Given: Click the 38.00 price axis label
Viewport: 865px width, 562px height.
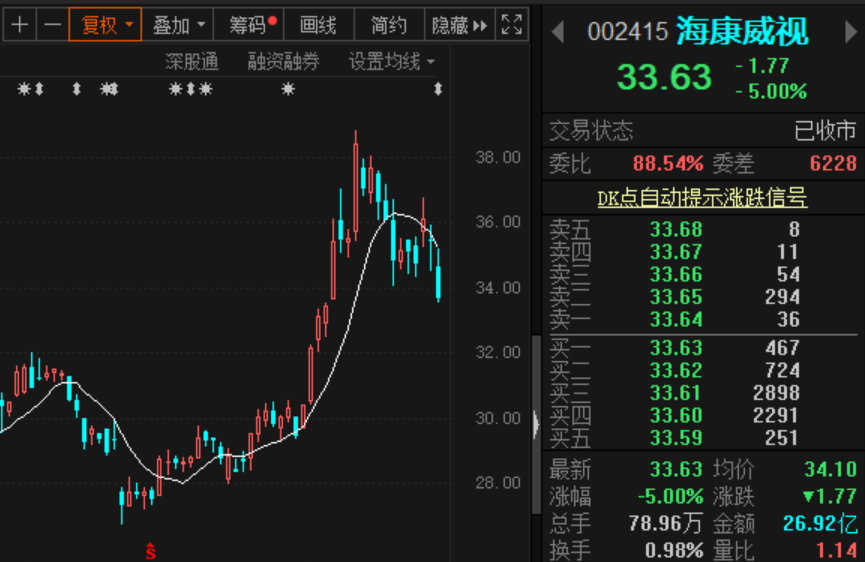Looking at the screenshot, I should pos(498,158).
